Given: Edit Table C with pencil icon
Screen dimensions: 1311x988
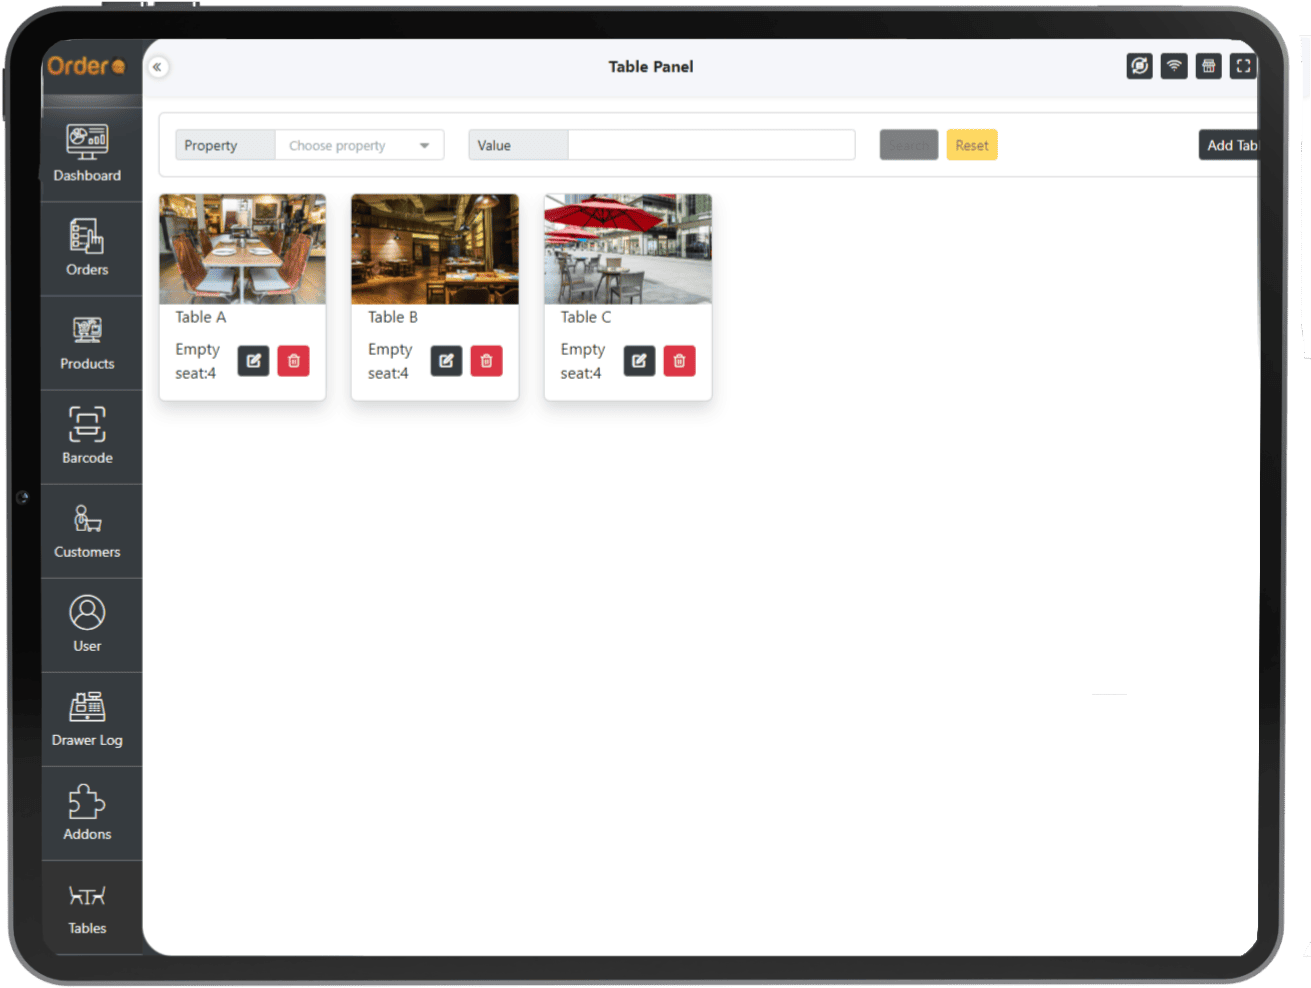Looking at the screenshot, I should (639, 361).
